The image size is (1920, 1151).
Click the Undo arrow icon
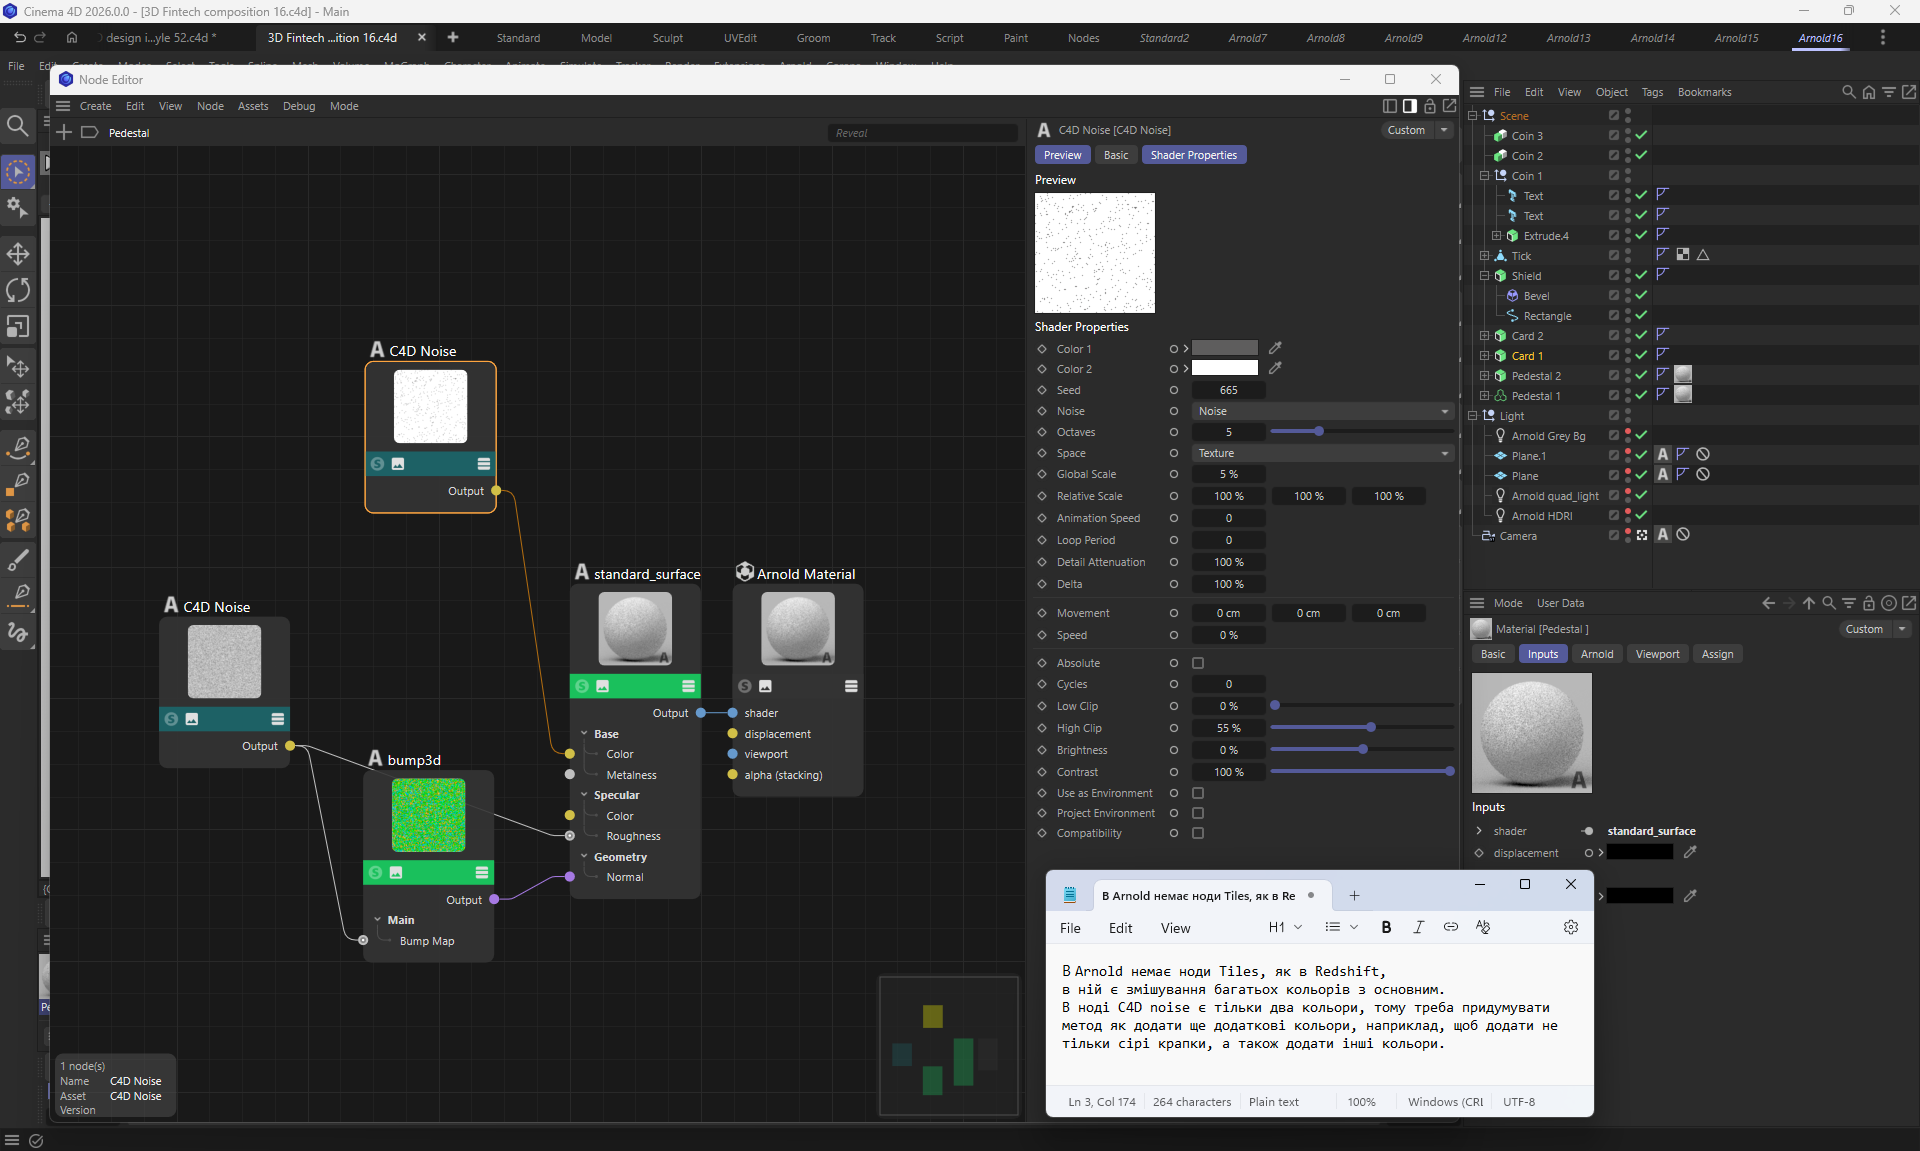click(19, 37)
